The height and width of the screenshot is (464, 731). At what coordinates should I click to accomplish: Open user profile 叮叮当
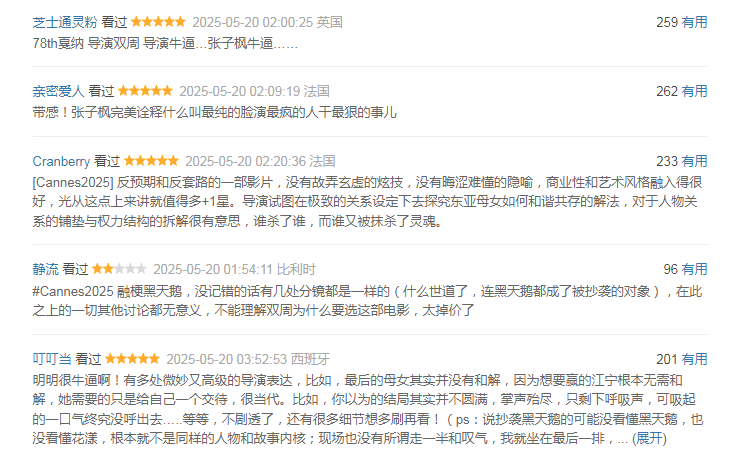coord(52,359)
